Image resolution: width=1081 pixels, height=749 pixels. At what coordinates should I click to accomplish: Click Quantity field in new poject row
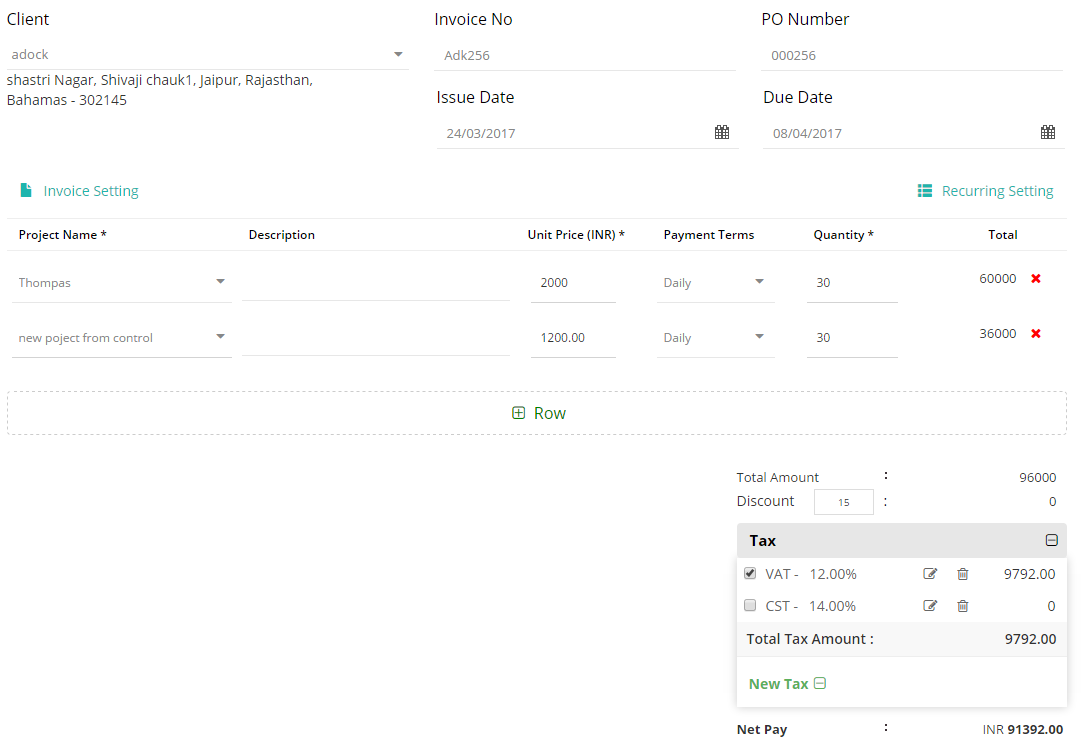pos(852,338)
